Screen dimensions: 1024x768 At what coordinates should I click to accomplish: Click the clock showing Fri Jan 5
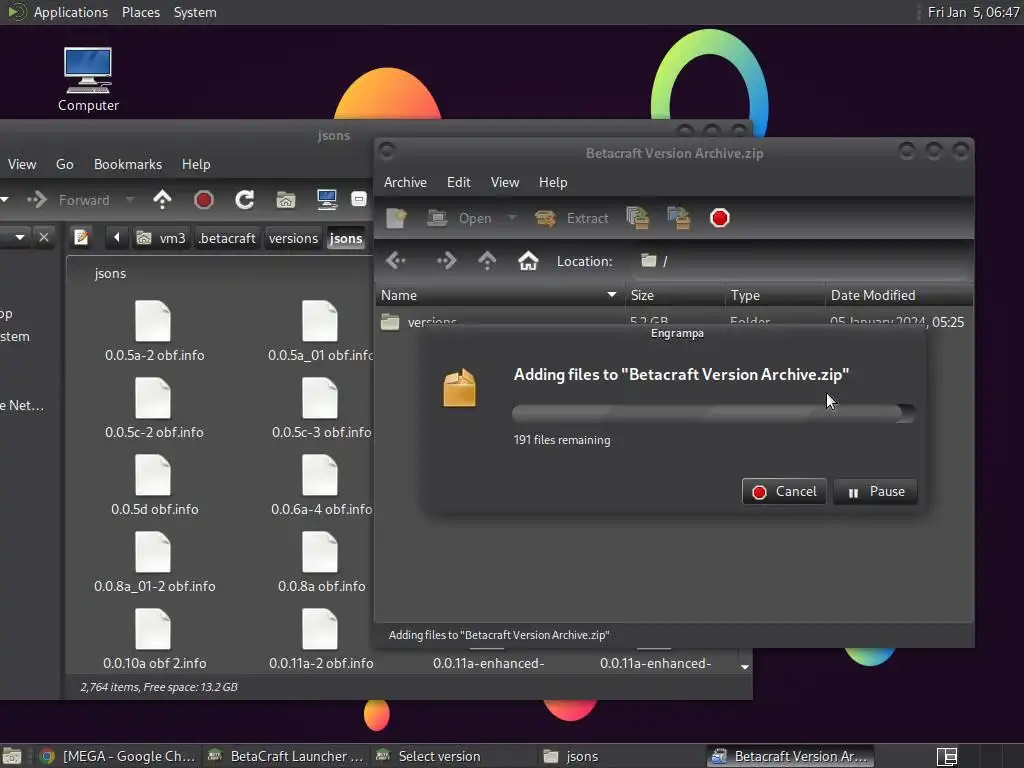pos(973,12)
